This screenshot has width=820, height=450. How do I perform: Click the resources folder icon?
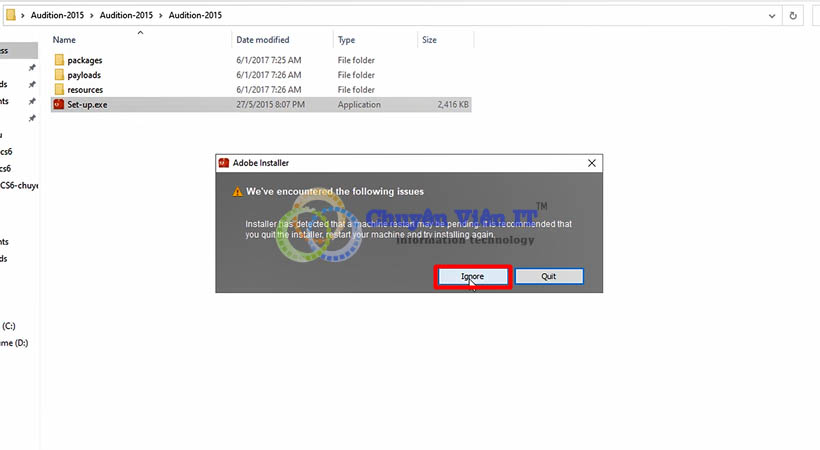(x=59, y=90)
